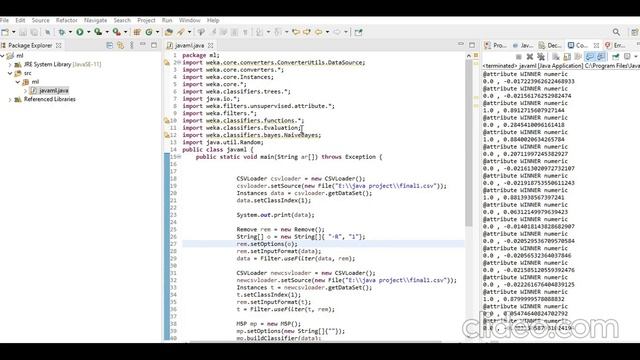Click the New Java Class icon
The image size is (640, 360).
pyautogui.click(x=149, y=32)
